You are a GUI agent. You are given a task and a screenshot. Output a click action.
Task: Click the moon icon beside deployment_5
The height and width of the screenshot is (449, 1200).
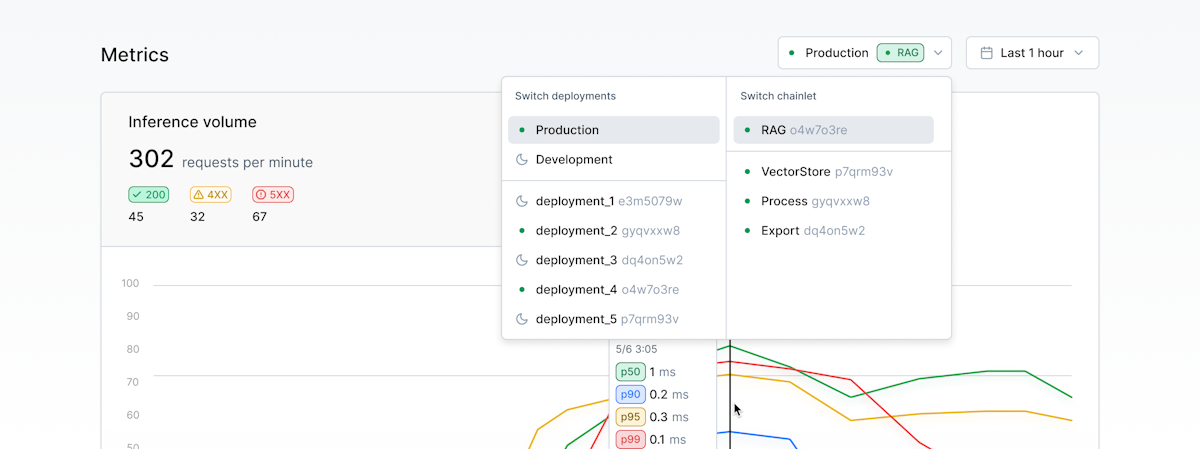pos(521,319)
